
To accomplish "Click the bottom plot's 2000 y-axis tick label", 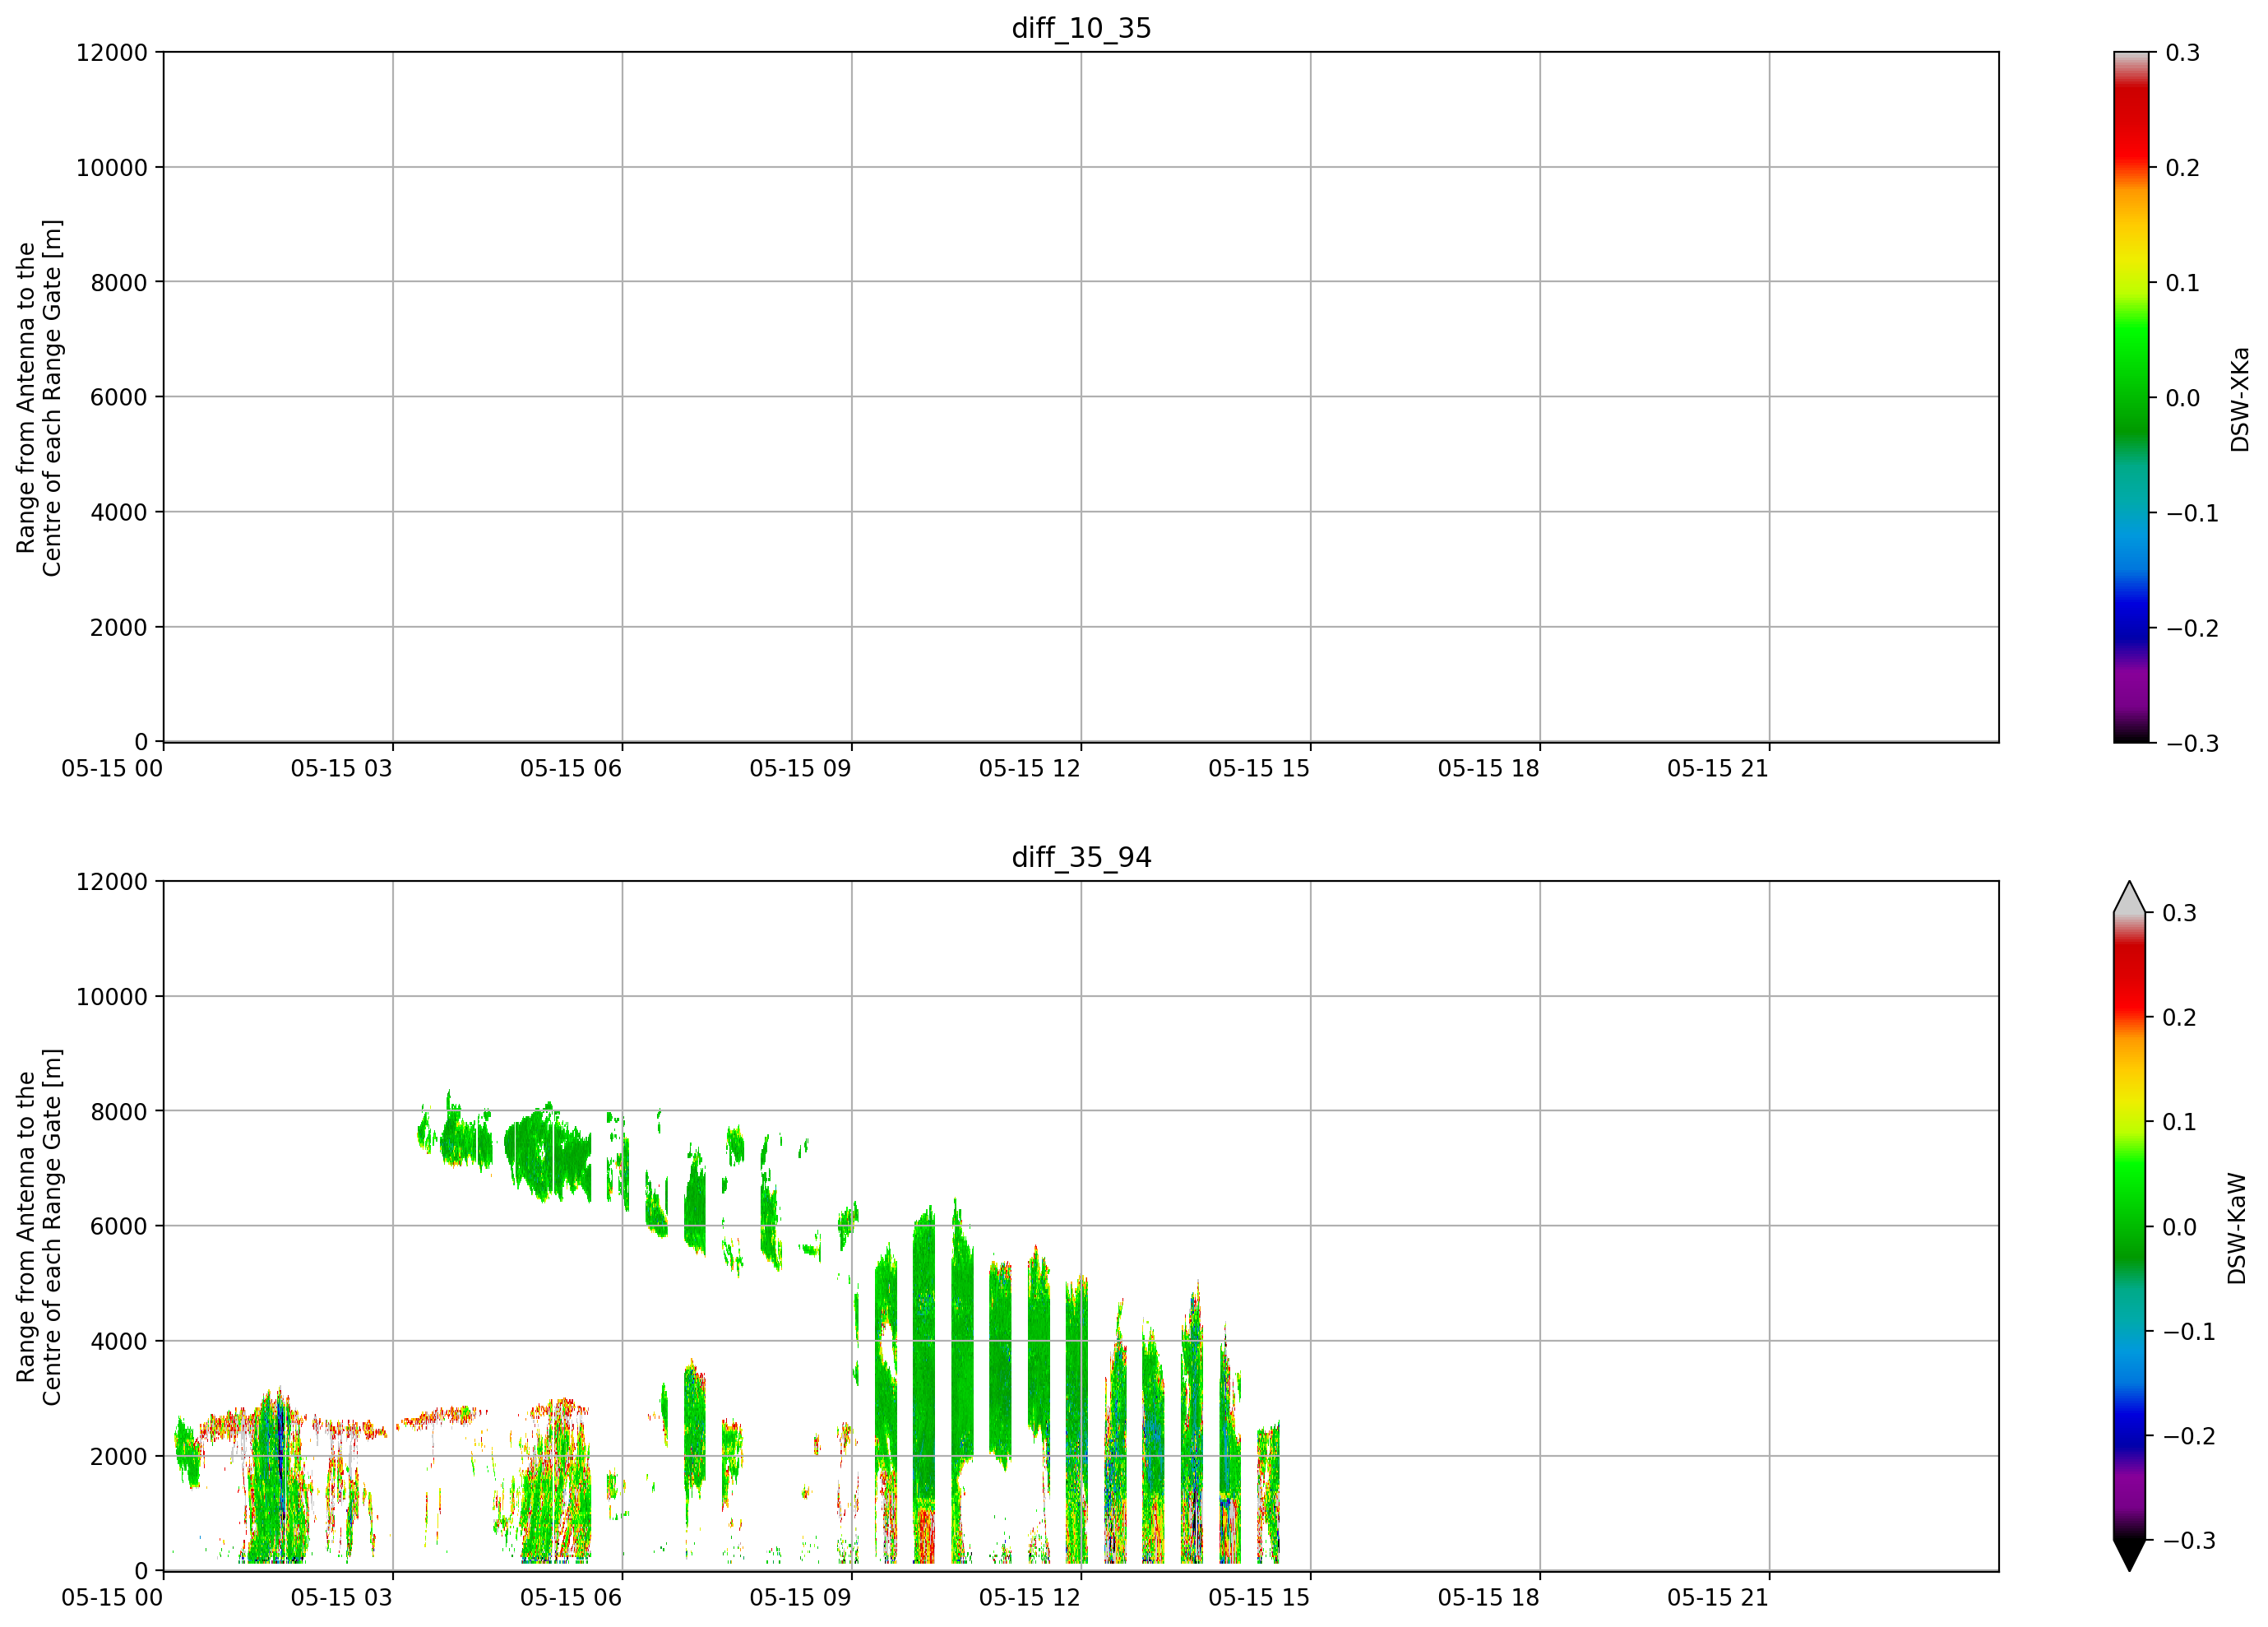I will click(x=119, y=1457).
